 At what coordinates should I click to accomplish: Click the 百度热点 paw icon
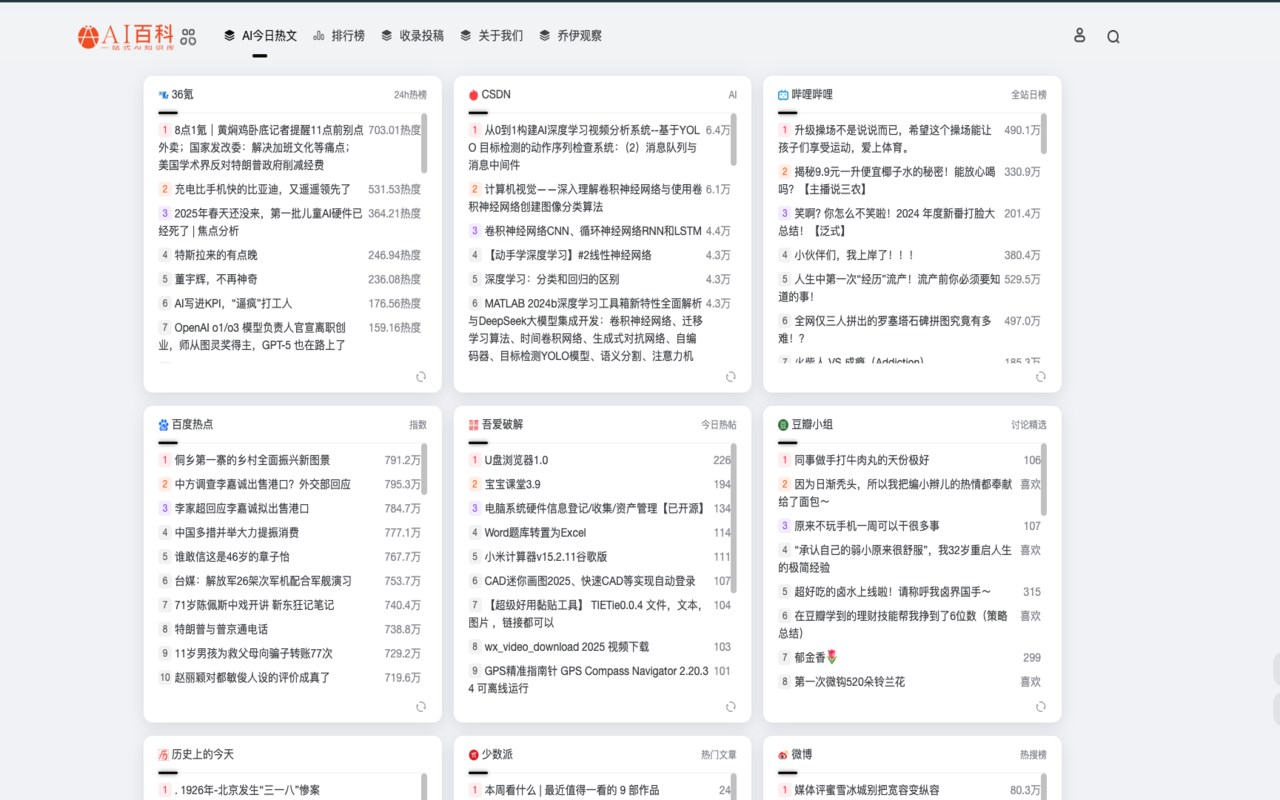point(163,425)
